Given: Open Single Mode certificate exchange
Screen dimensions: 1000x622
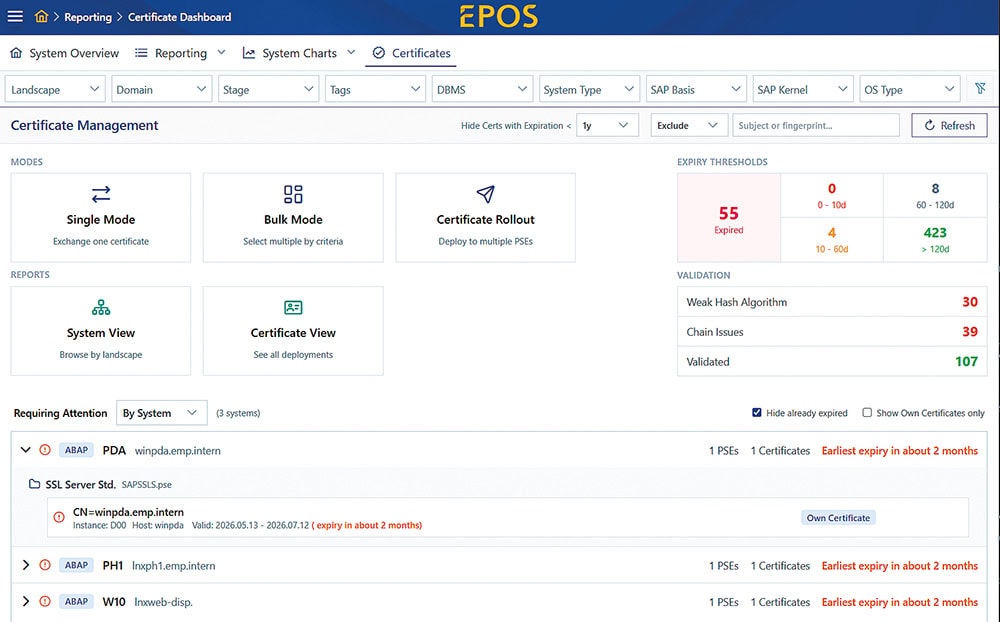Looking at the screenshot, I should [x=101, y=218].
